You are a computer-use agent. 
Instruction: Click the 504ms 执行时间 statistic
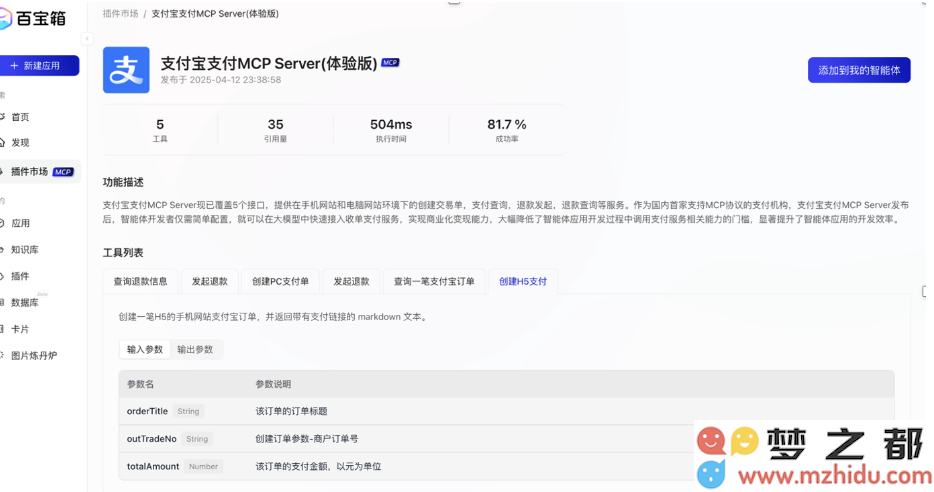tap(391, 130)
